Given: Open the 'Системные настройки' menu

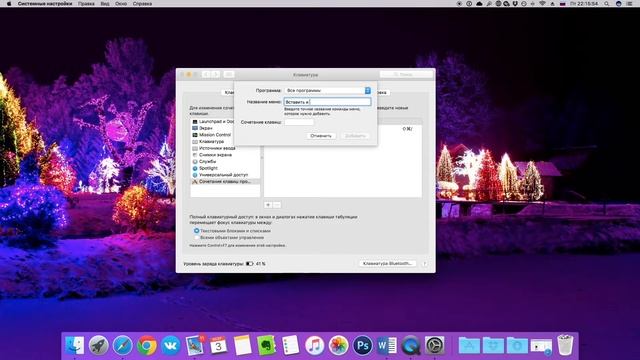Looking at the screenshot, I should (44, 4).
